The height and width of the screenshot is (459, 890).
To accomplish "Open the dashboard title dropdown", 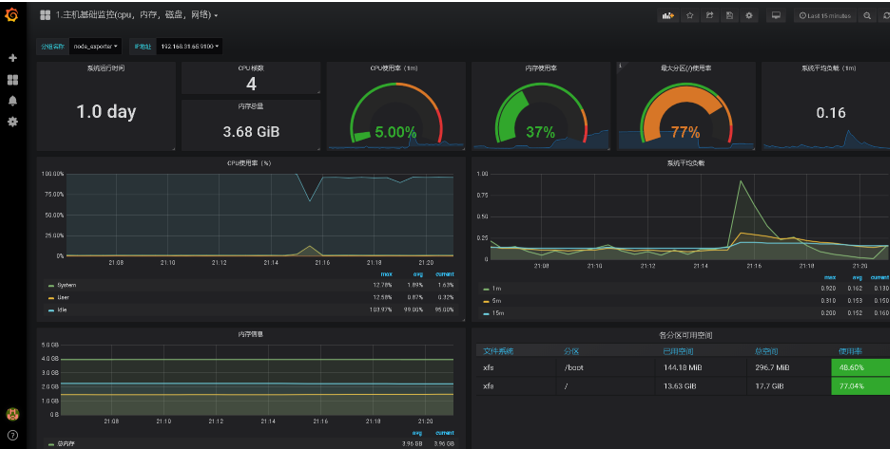I will (137, 15).
